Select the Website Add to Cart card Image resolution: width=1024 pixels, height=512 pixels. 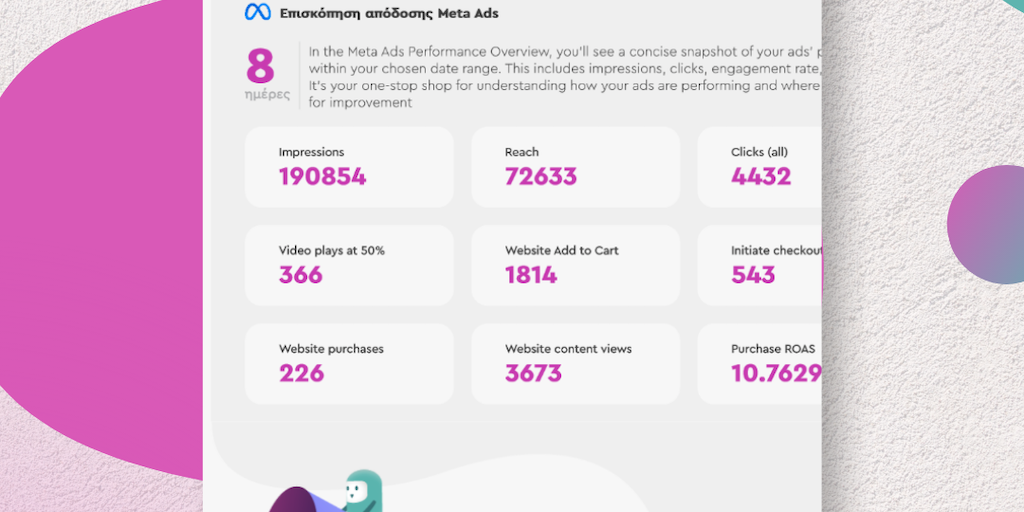click(575, 265)
